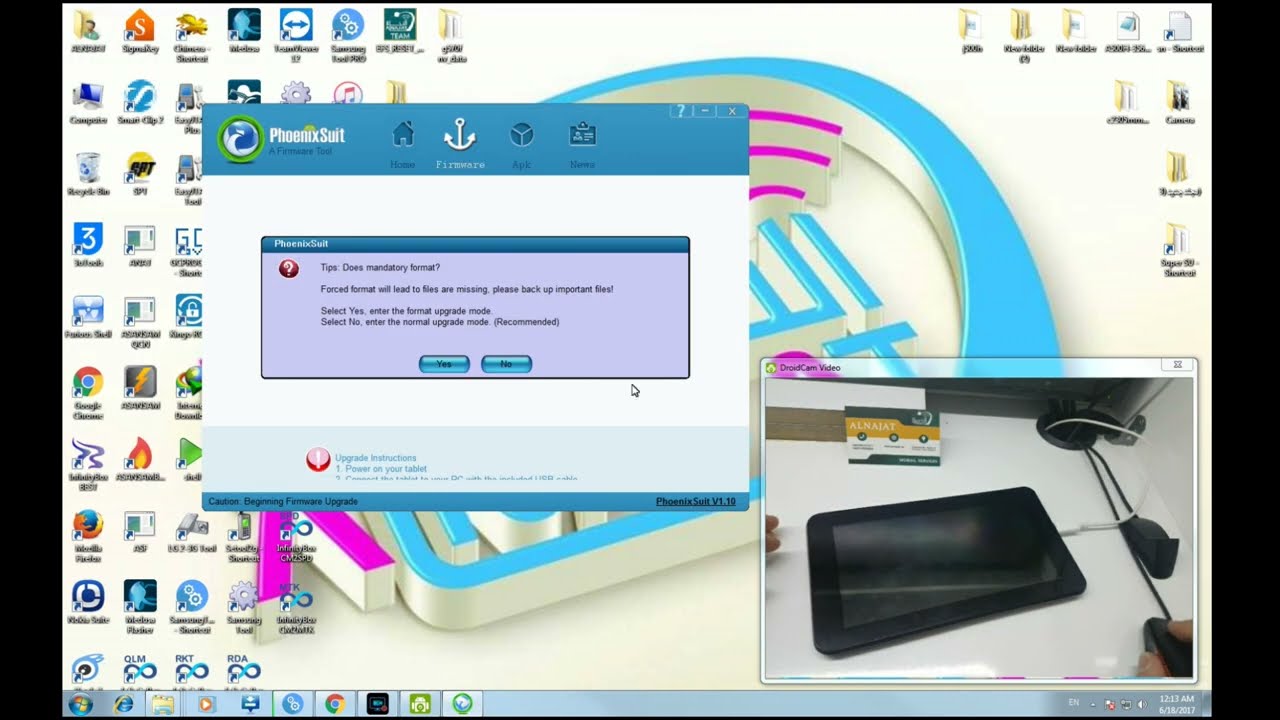Select the Nokia Suite desktop icon
The height and width of the screenshot is (720, 1280).
[x=88, y=602]
